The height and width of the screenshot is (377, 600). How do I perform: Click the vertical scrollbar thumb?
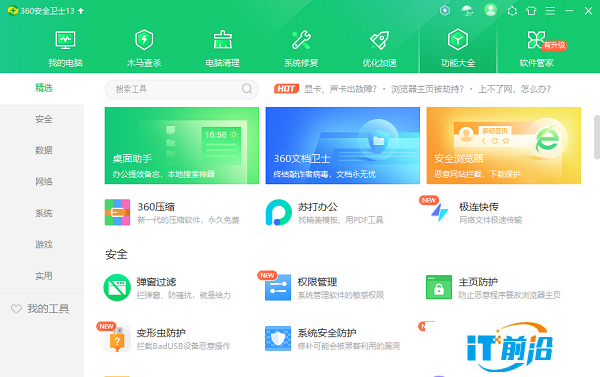coord(597,137)
